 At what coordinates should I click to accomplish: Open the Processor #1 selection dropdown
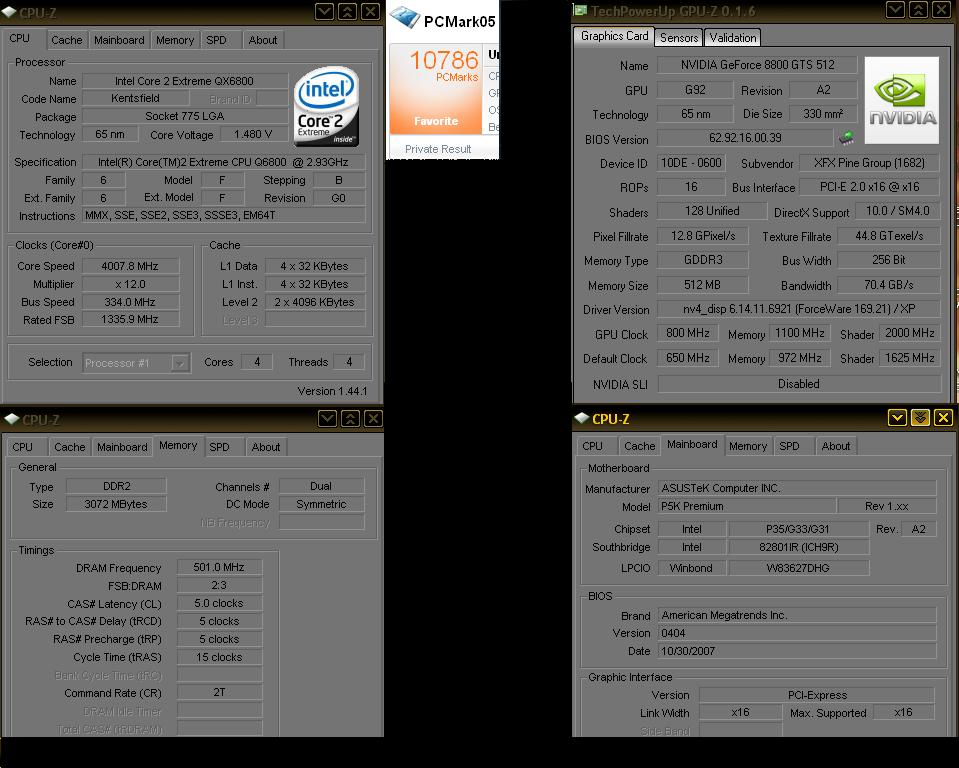179,363
